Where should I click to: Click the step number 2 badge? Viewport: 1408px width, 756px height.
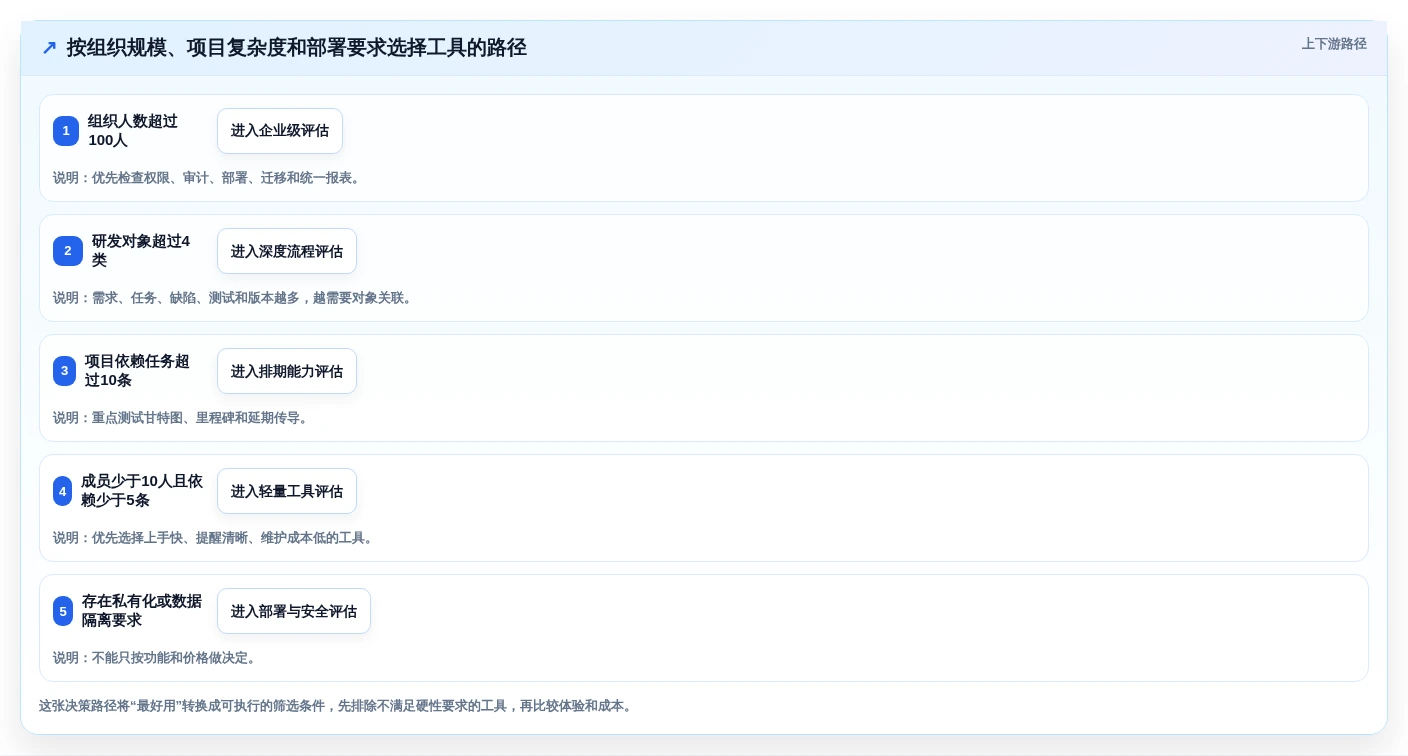(x=68, y=251)
